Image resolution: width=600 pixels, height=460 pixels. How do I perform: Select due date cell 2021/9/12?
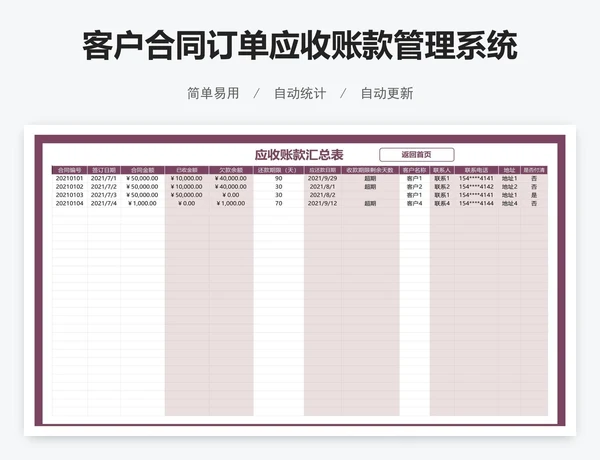click(323, 204)
